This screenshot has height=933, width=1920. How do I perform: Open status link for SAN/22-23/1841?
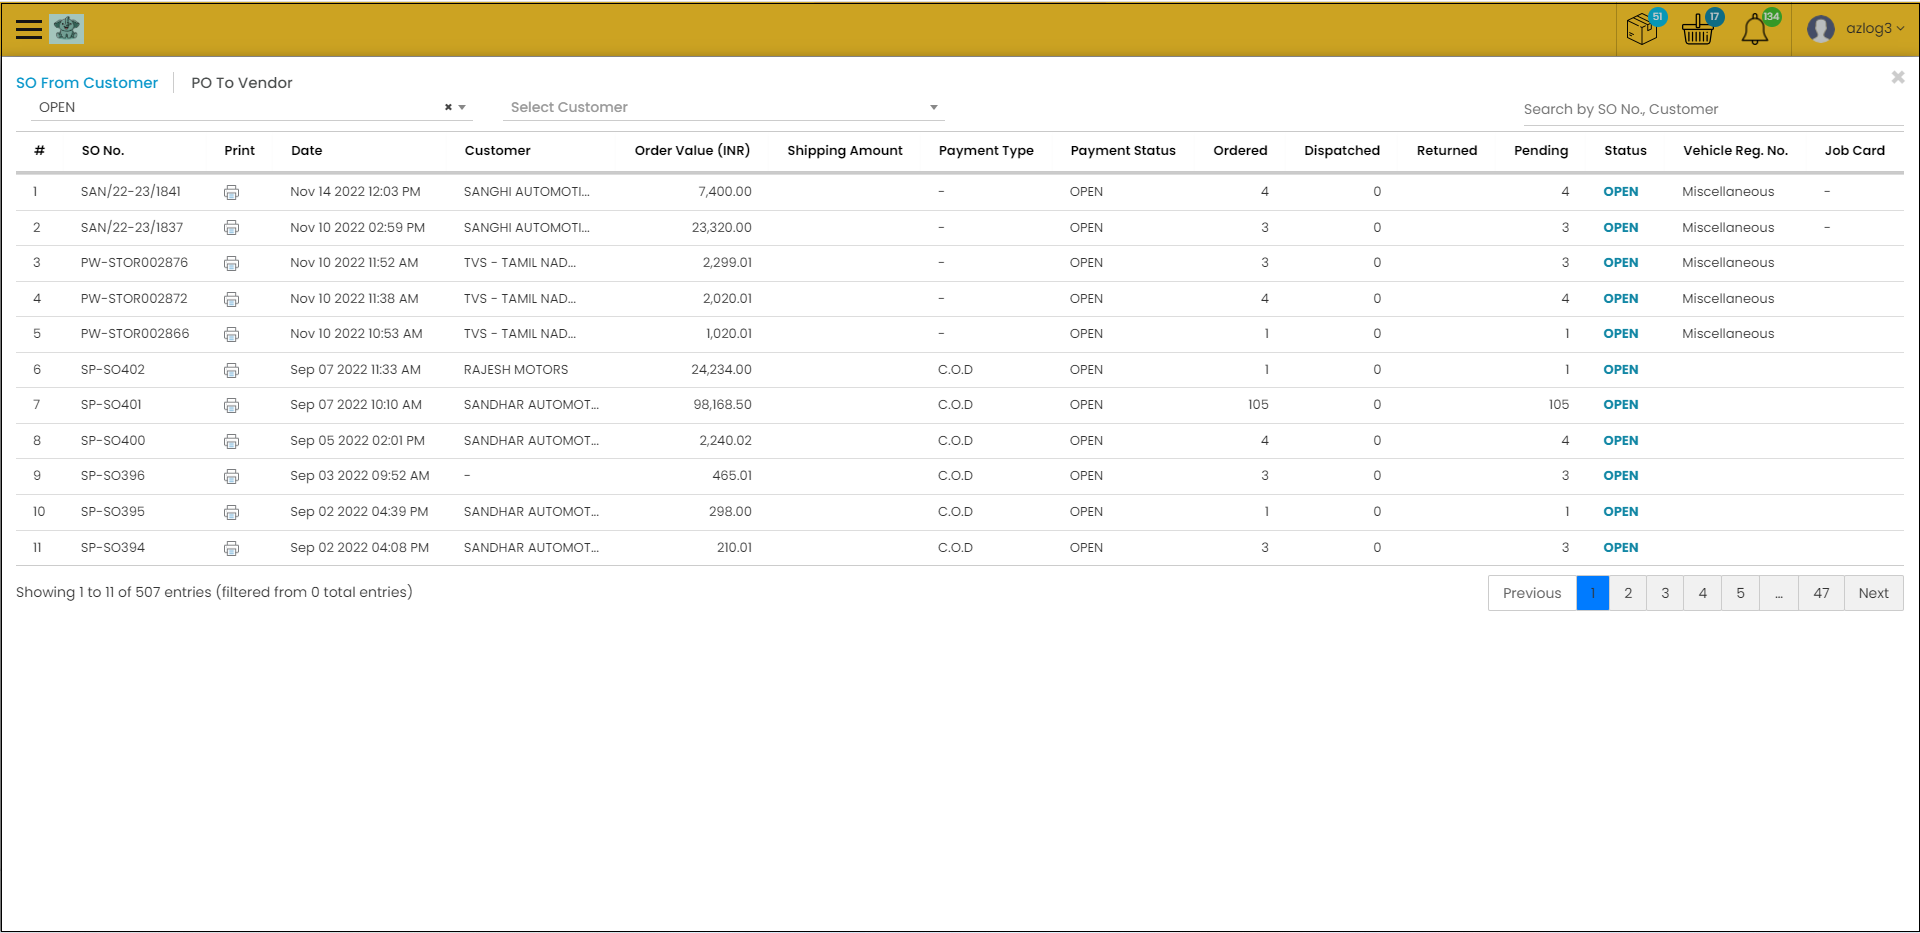[x=1620, y=192]
